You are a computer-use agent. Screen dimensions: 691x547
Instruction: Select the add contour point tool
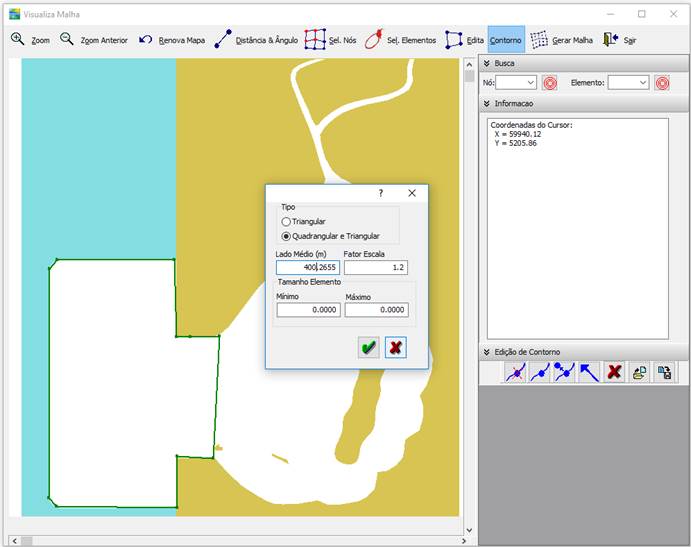coord(540,372)
